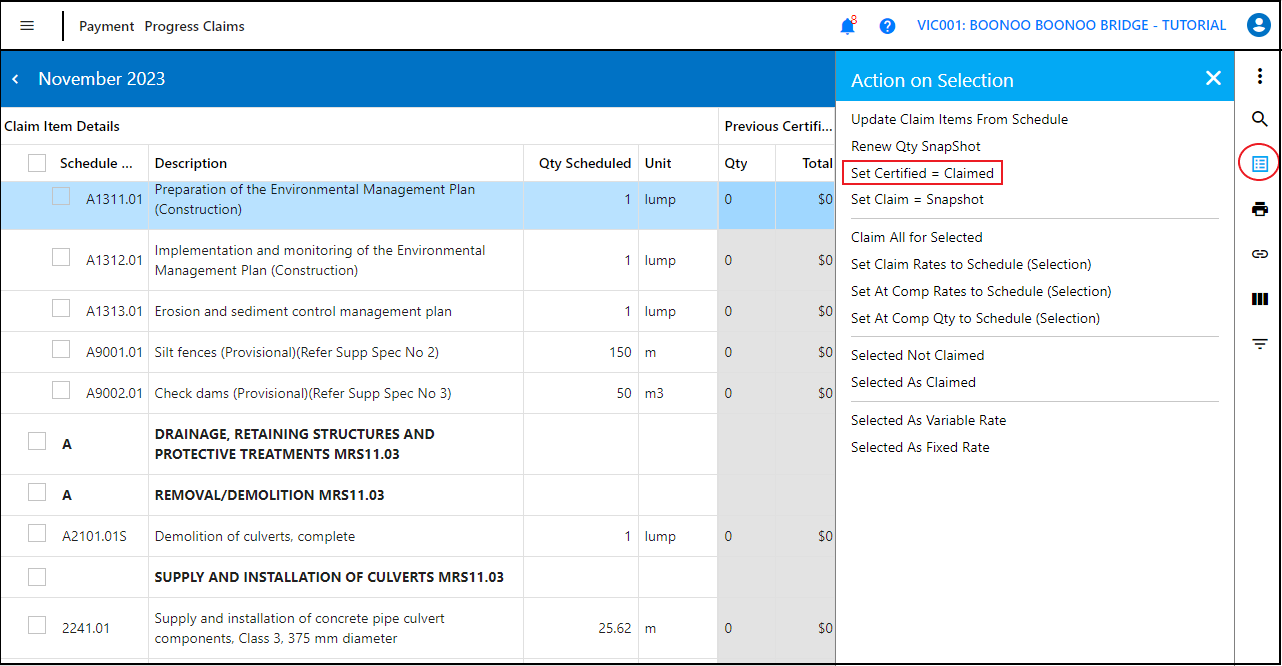Sort by the Qty Scheduled column header
Viewport: 1282px width, 666px height.
(x=585, y=163)
